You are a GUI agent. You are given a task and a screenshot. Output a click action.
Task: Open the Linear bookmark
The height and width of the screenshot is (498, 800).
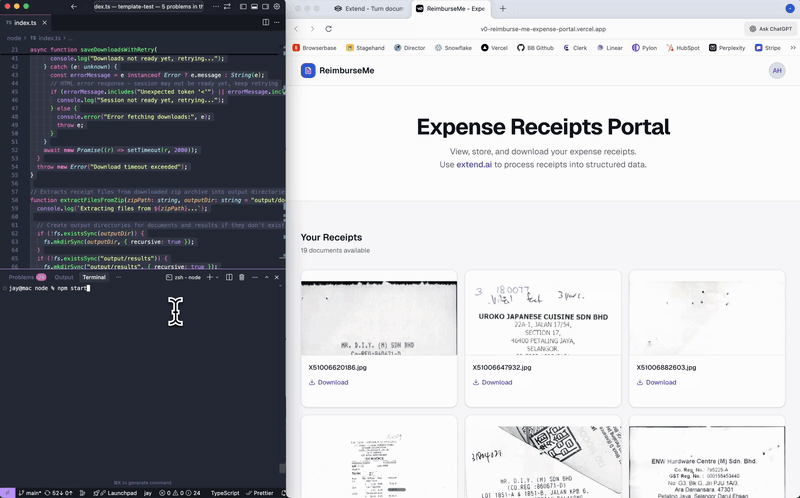(610, 48)
